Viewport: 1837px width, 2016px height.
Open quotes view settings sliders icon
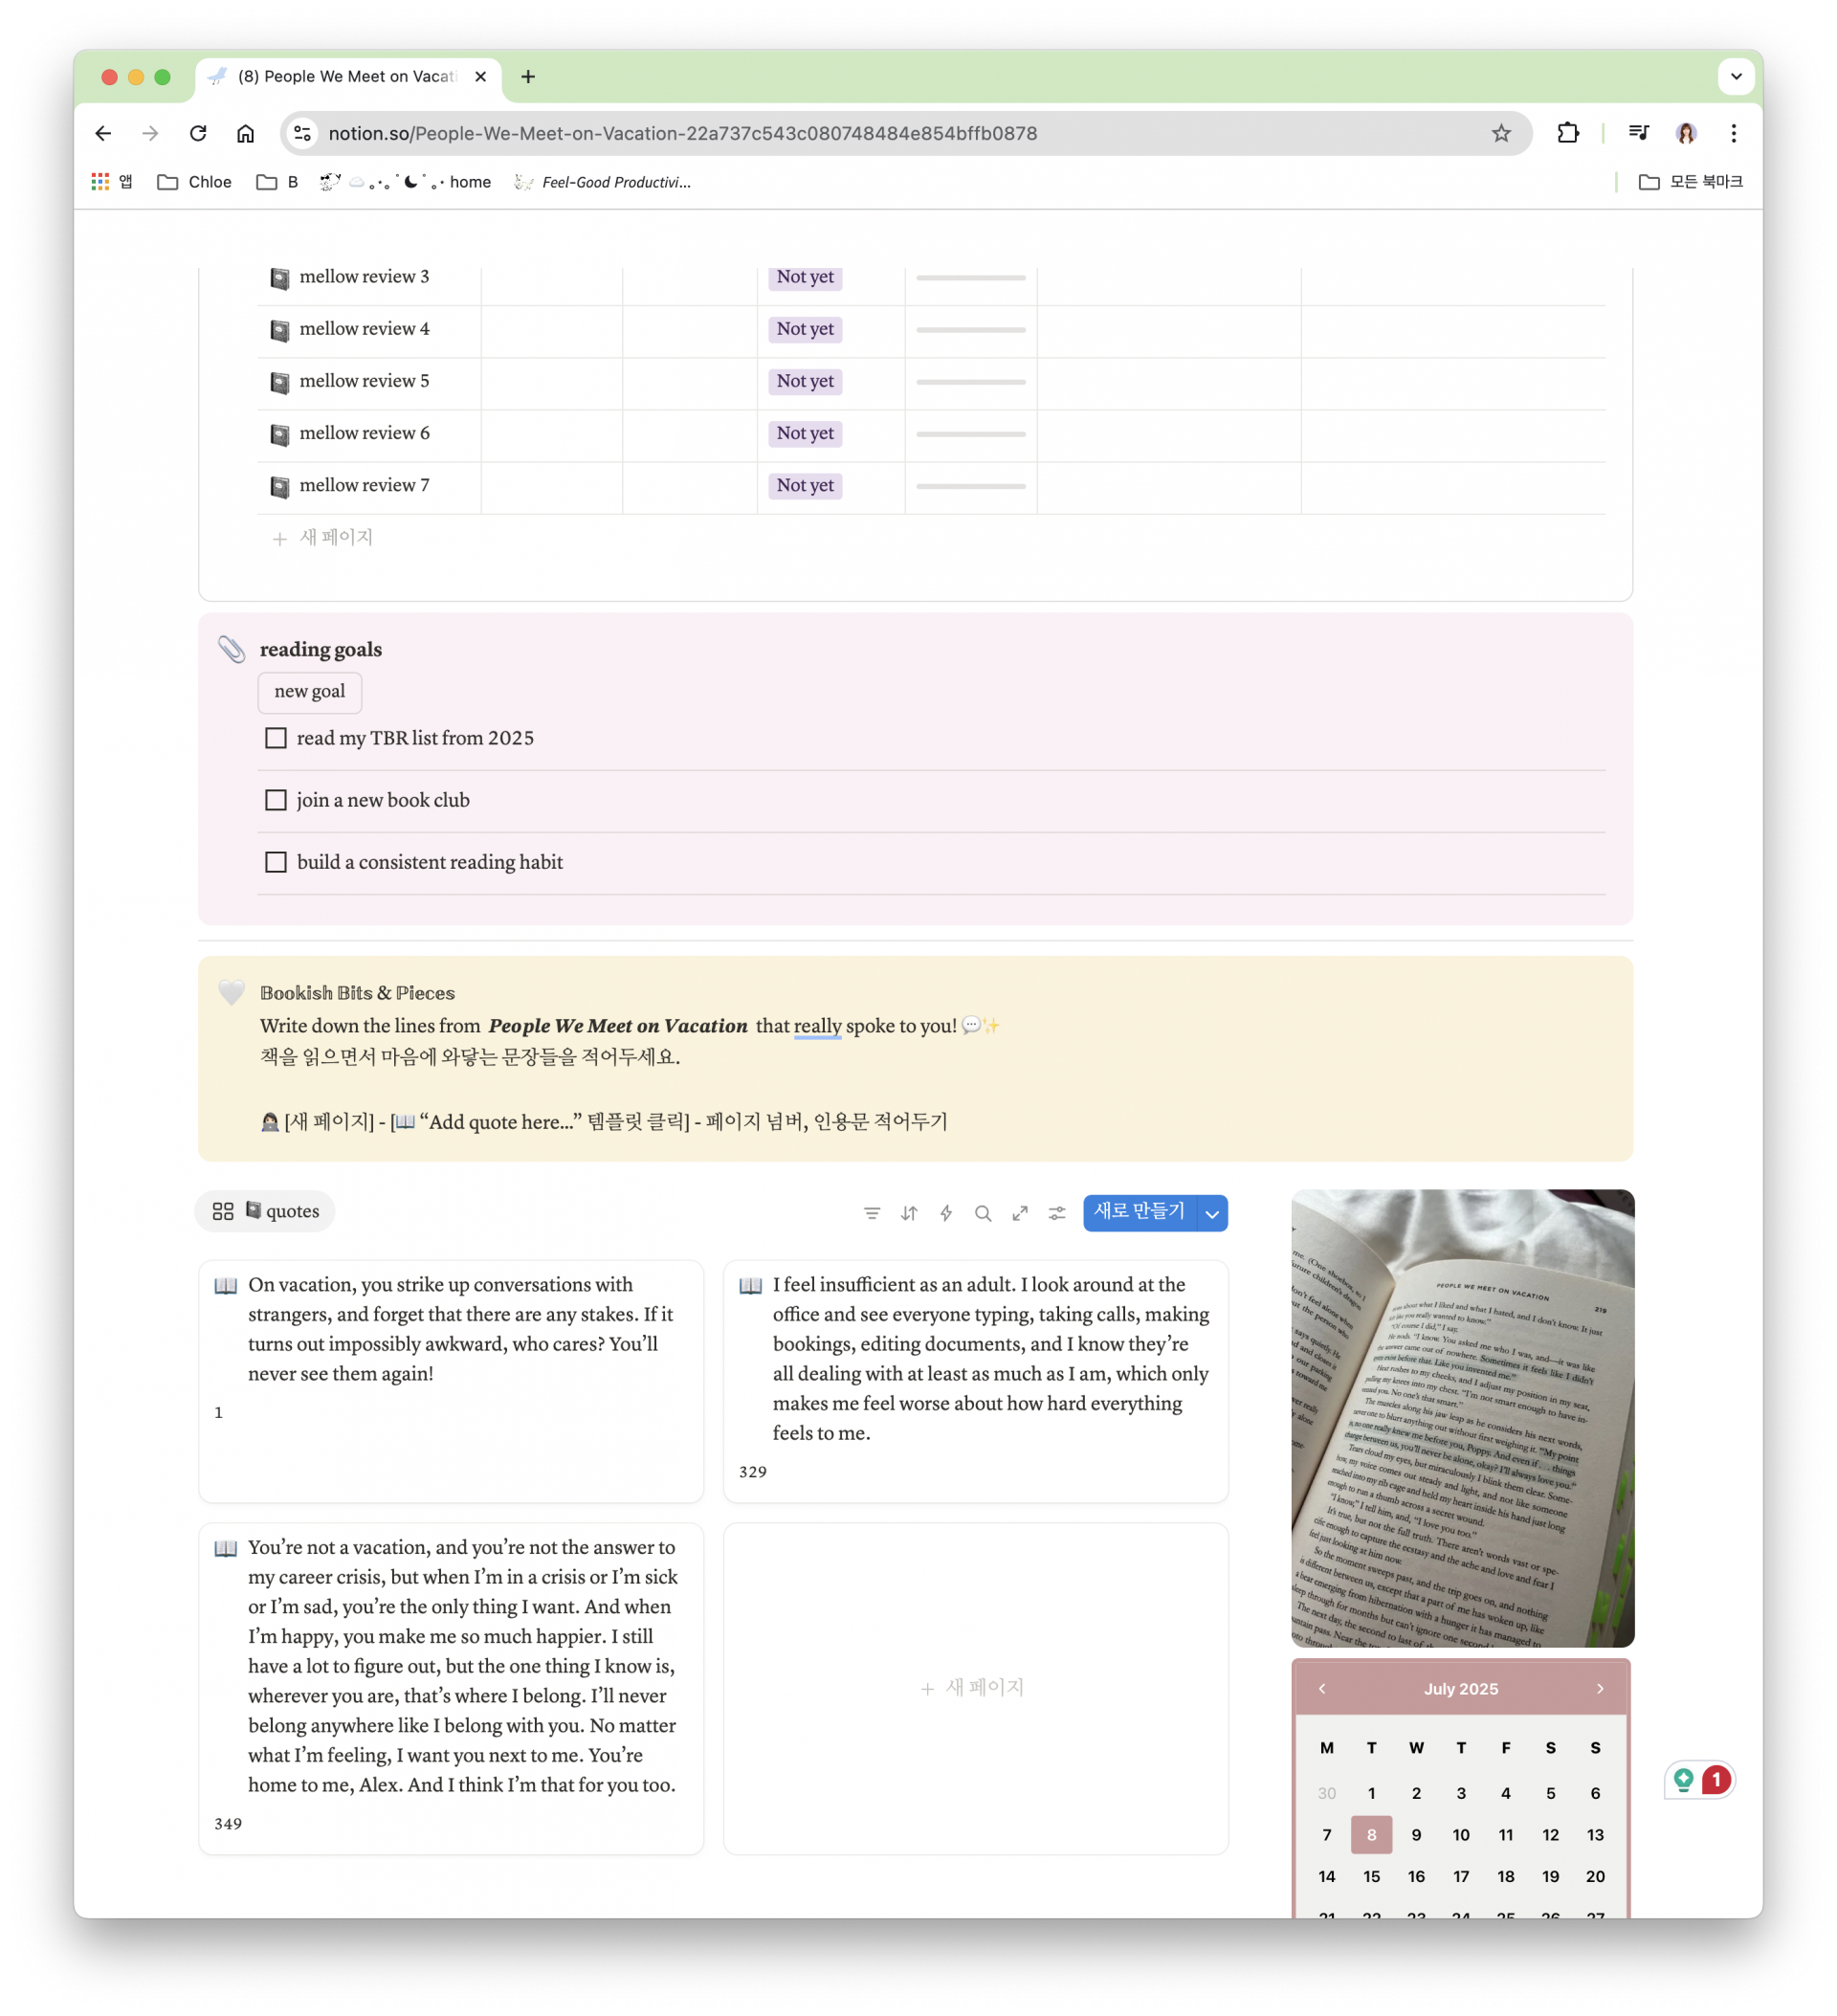[1057, 1213]
